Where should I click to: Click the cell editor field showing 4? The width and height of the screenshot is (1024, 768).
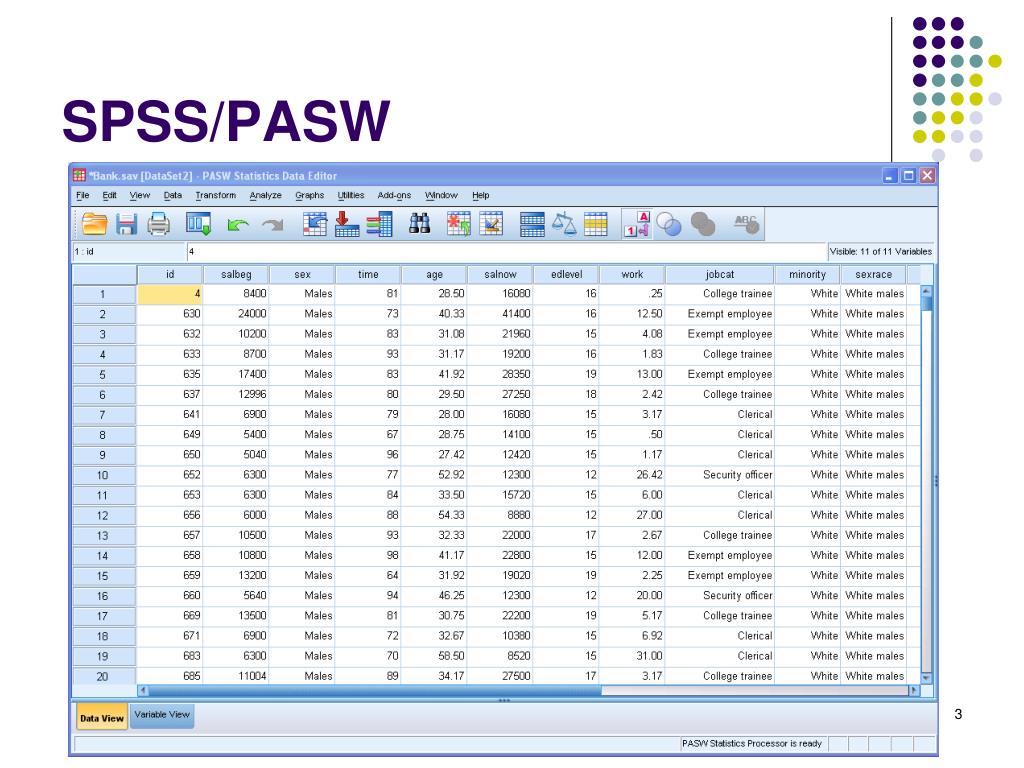(x=506, y=251)
